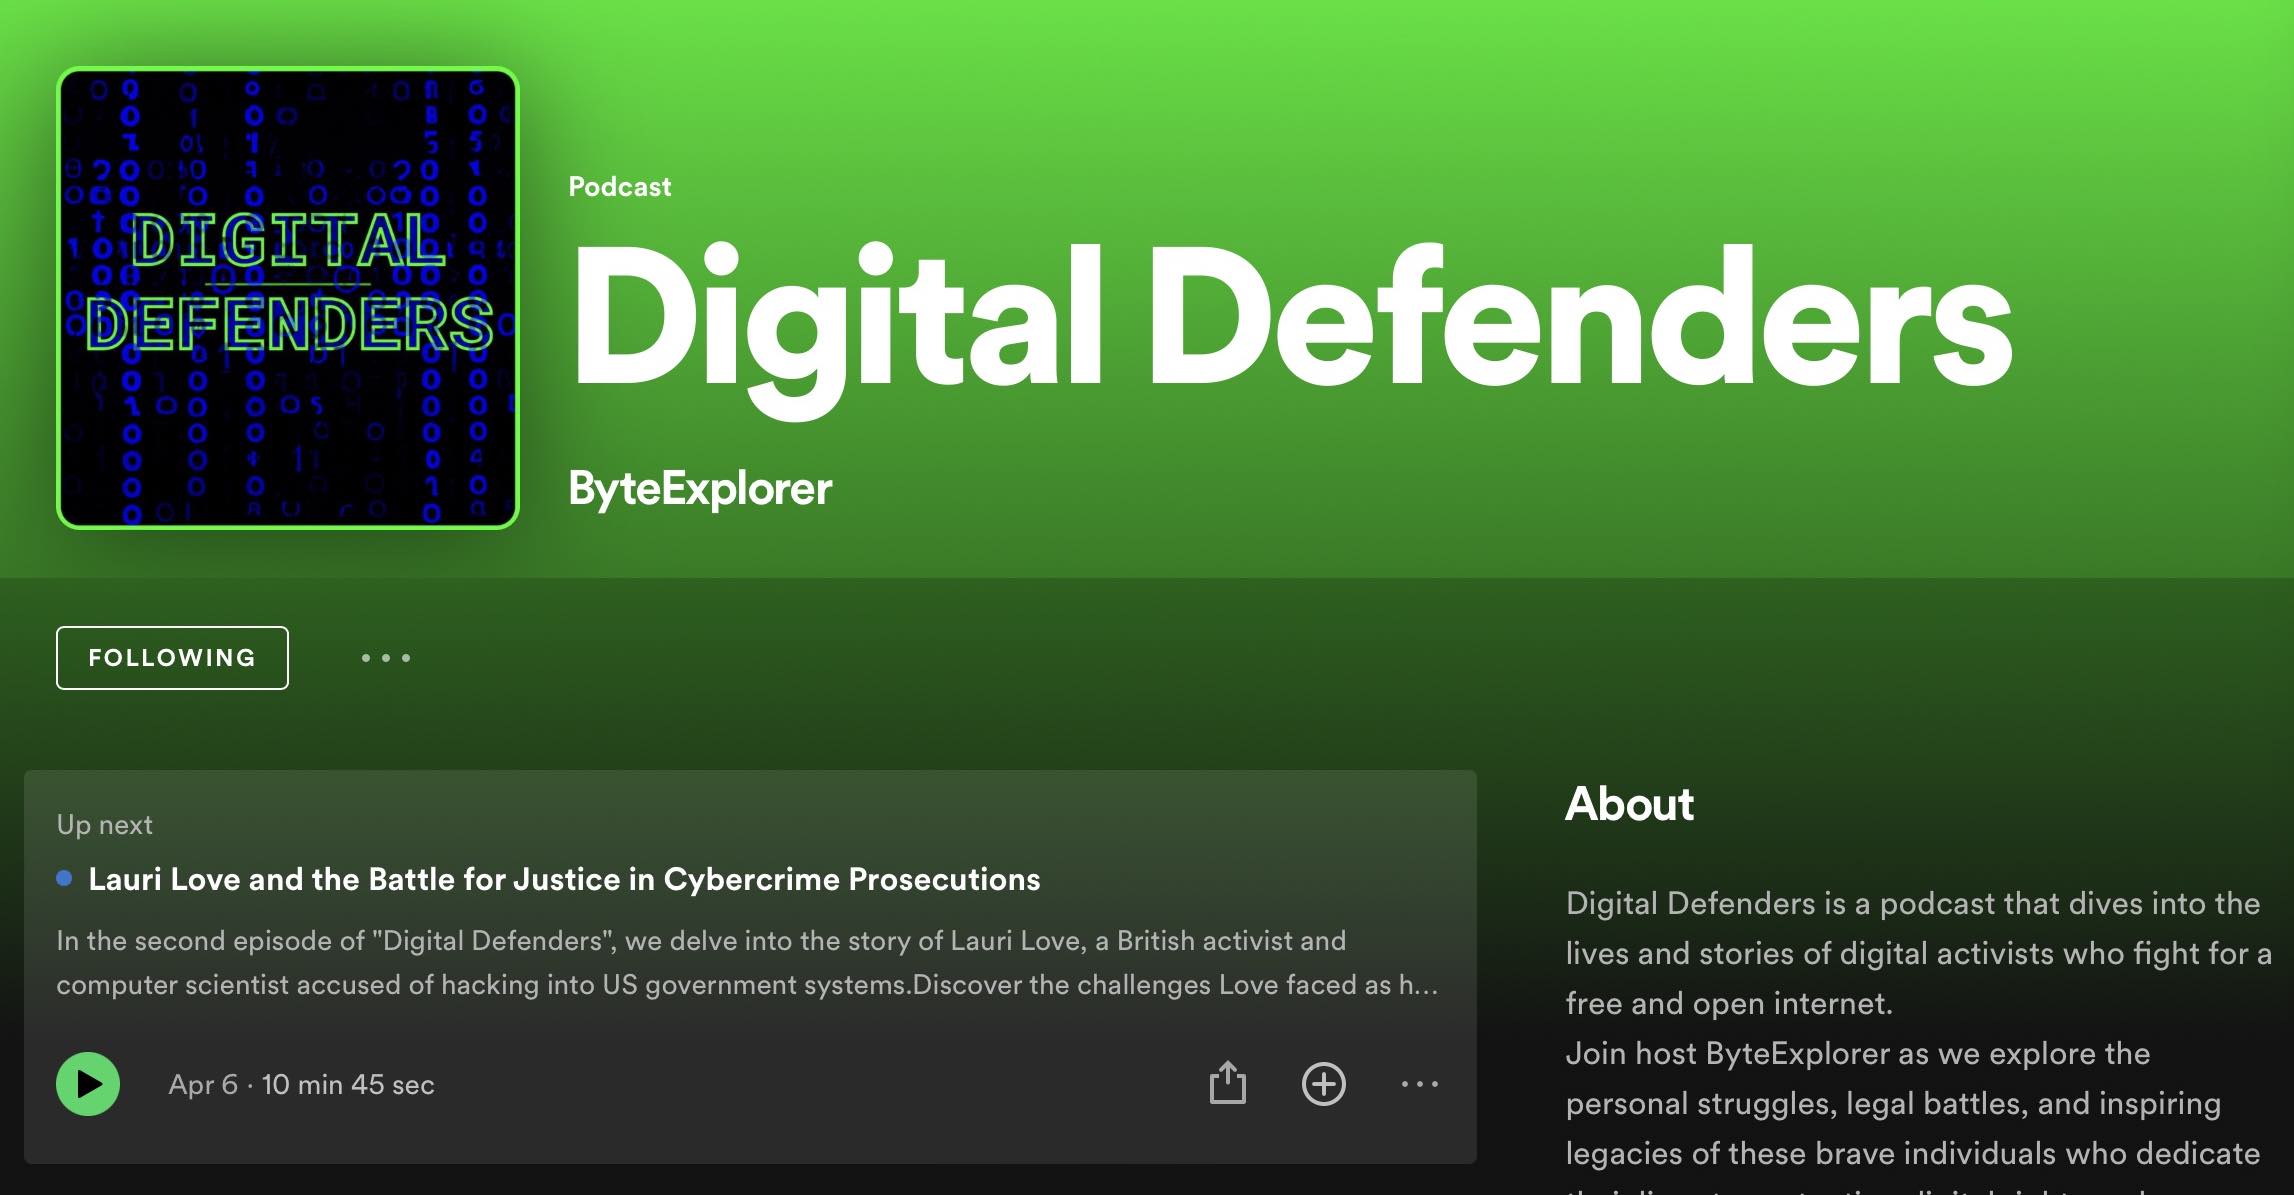Image resolution: width=2294 pixels, height=1195 pixels.
Task: Click the large Digital Defenders title
Action: pyautogui.click(x=1289, y=318)
